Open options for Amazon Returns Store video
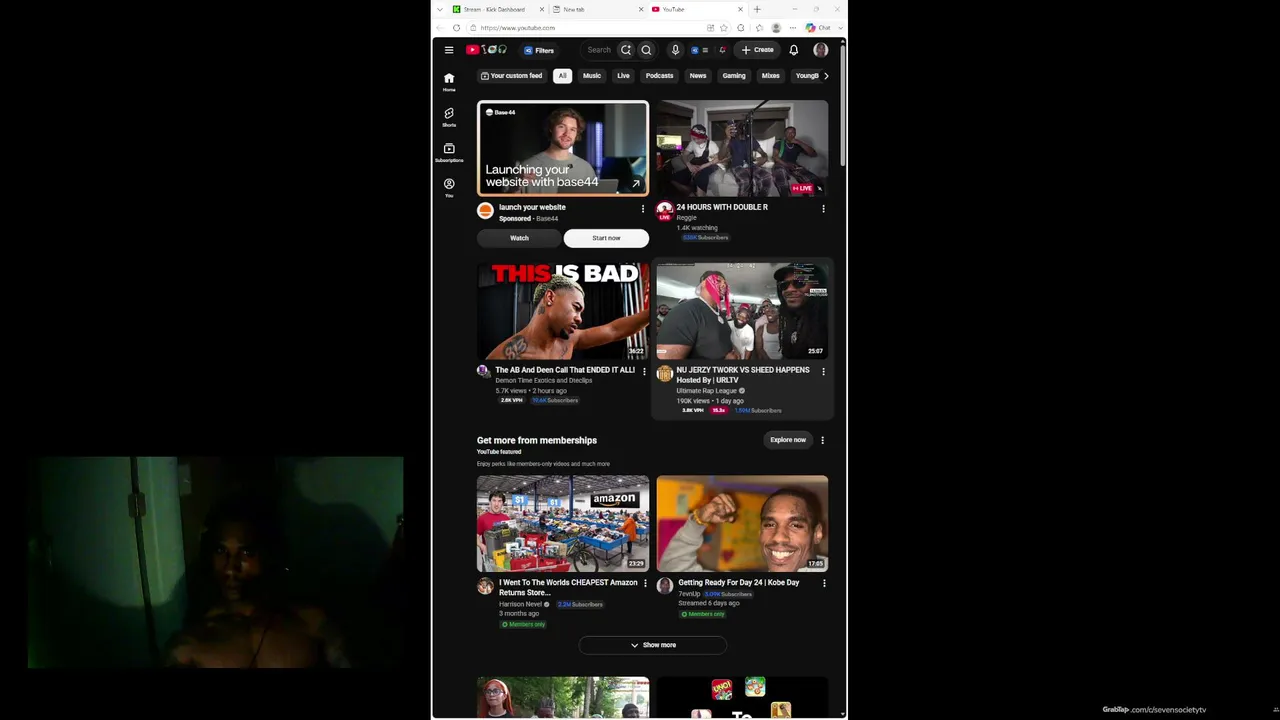This screenshot has height=720, width=1280. point(644,583)
